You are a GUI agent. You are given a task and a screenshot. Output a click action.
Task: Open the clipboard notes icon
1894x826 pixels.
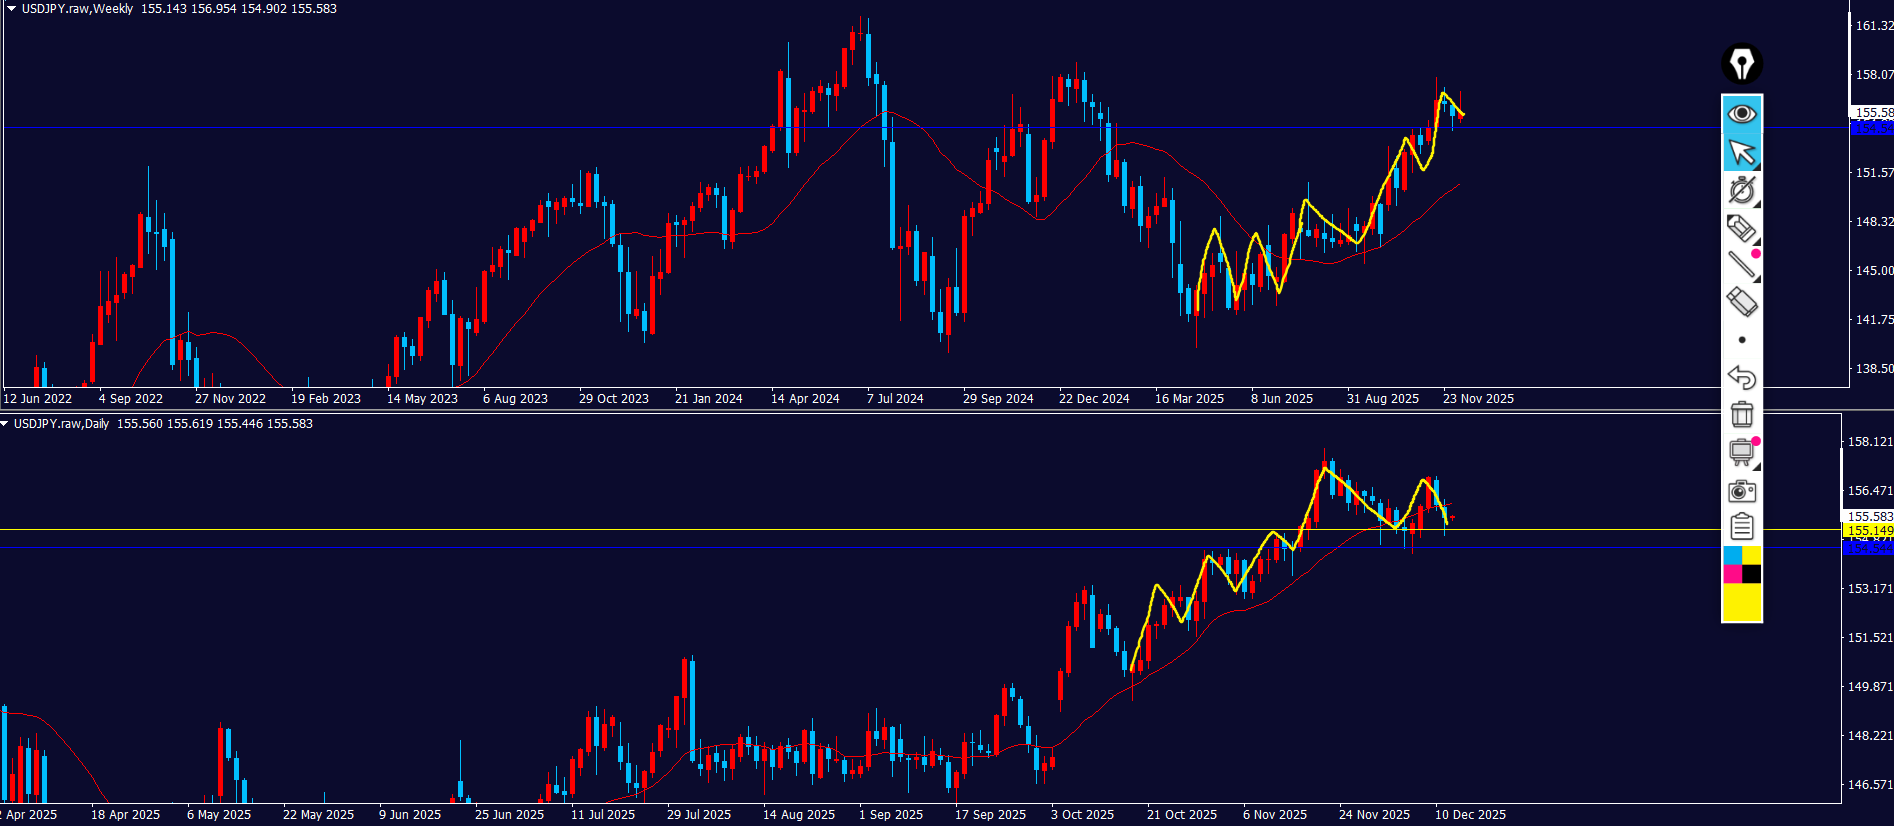tap(1741, 526)
